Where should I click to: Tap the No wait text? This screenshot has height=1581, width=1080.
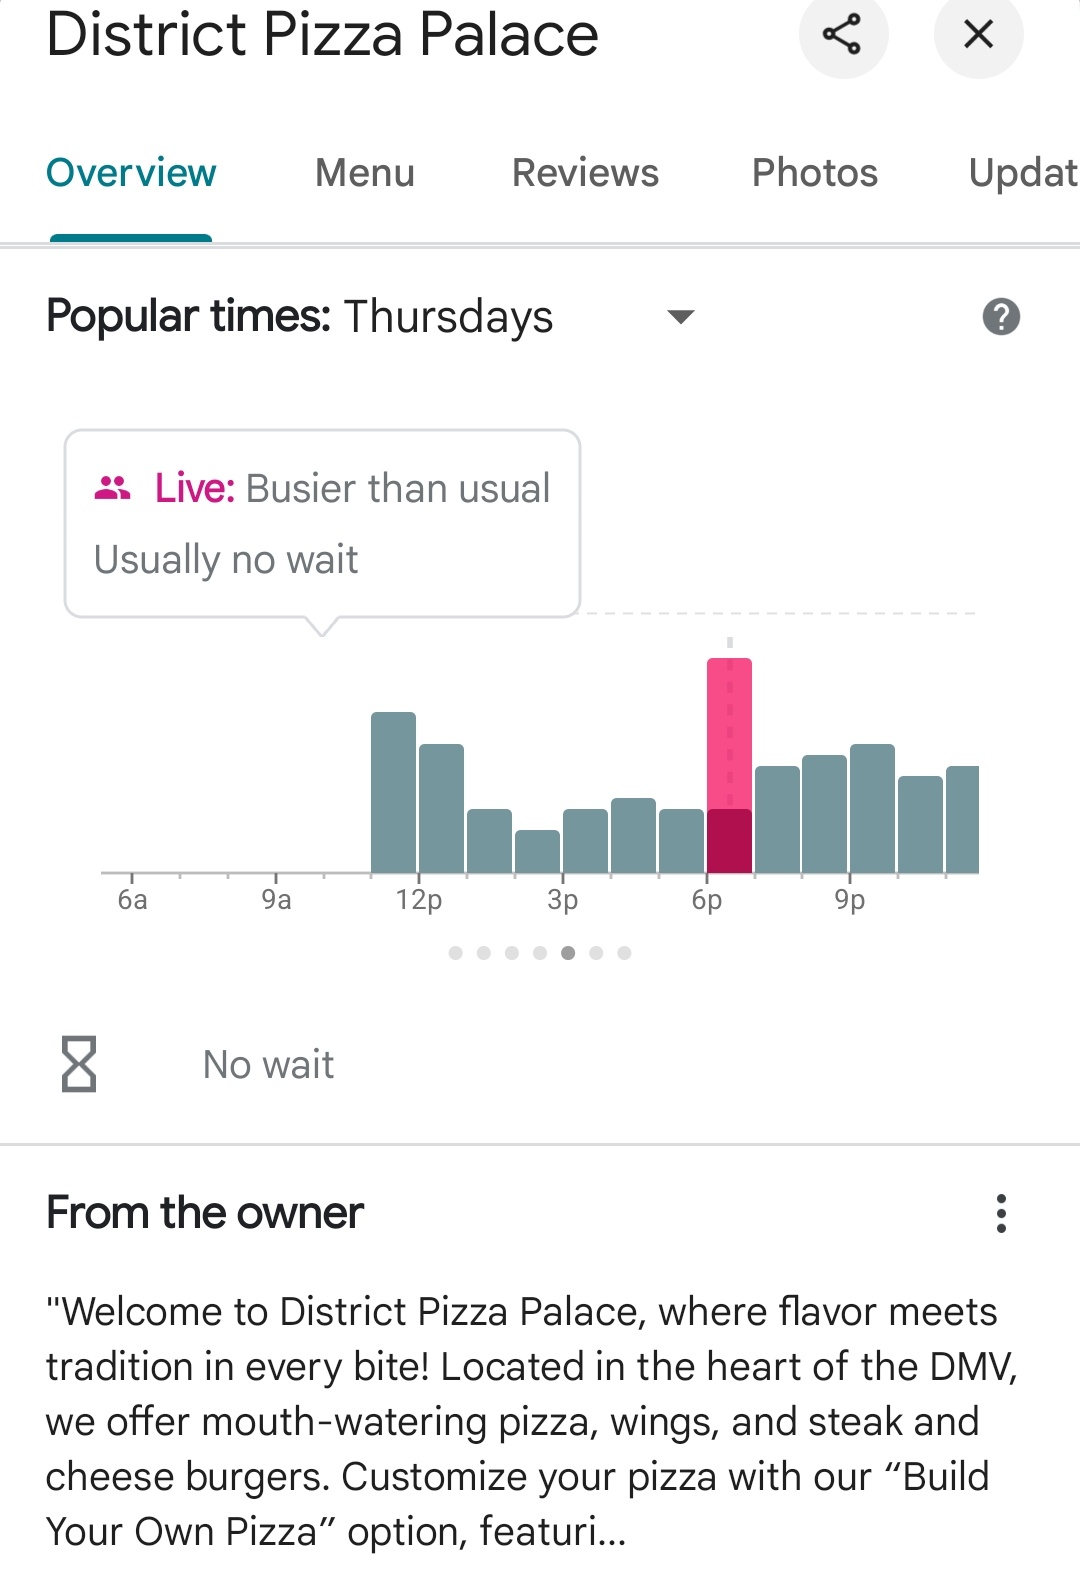pyautogui.click(x=268, y=1064)
